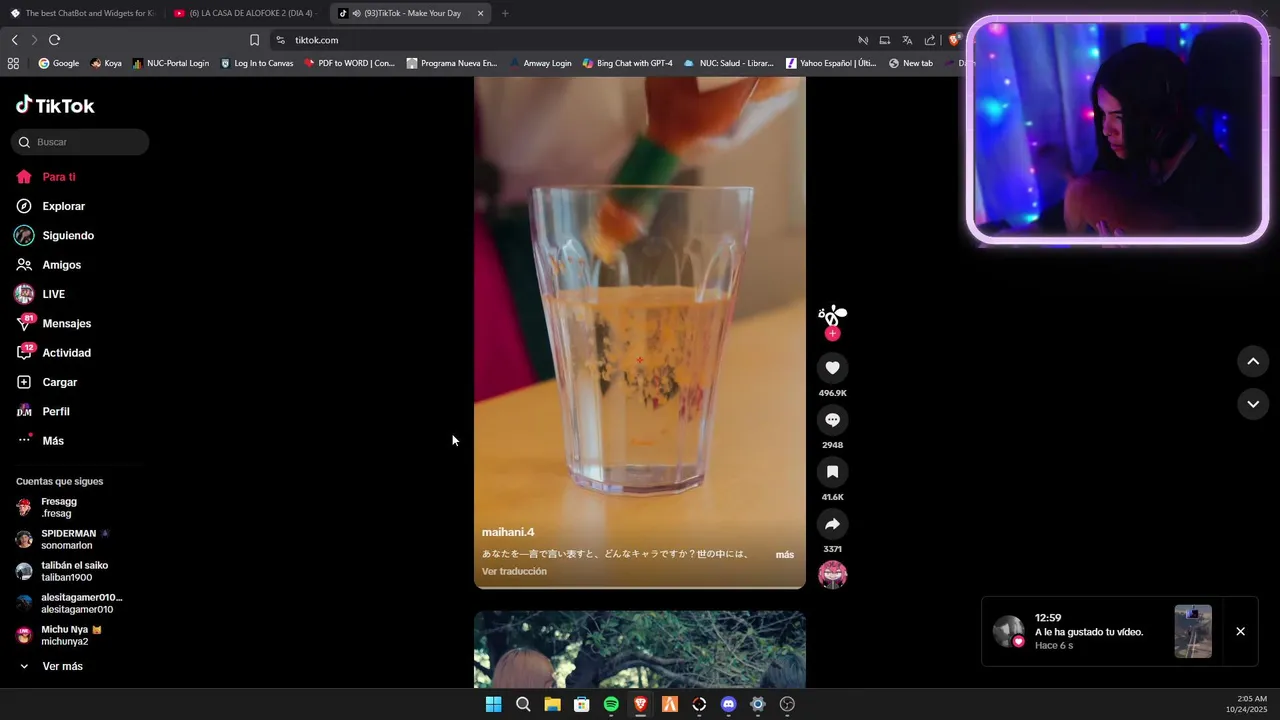This screenshot has height=720, width=1280.
Task: Open a new browser tab
Action: (505, 13)
